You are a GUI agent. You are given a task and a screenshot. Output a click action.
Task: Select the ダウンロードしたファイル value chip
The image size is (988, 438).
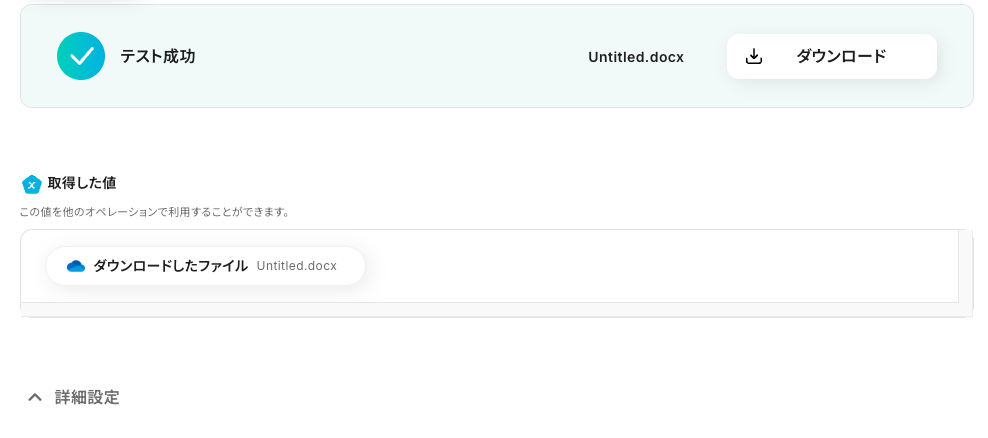coord(205,266)
